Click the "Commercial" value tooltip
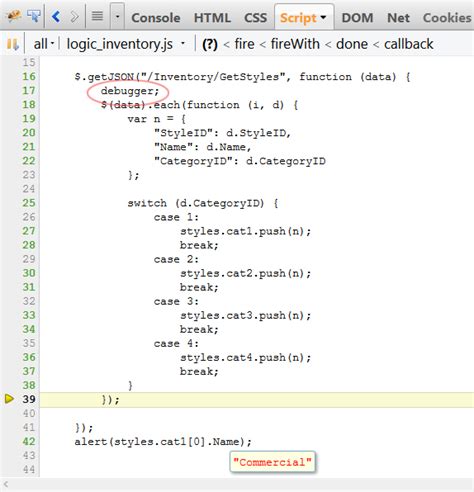 click(x=272, y=462)
